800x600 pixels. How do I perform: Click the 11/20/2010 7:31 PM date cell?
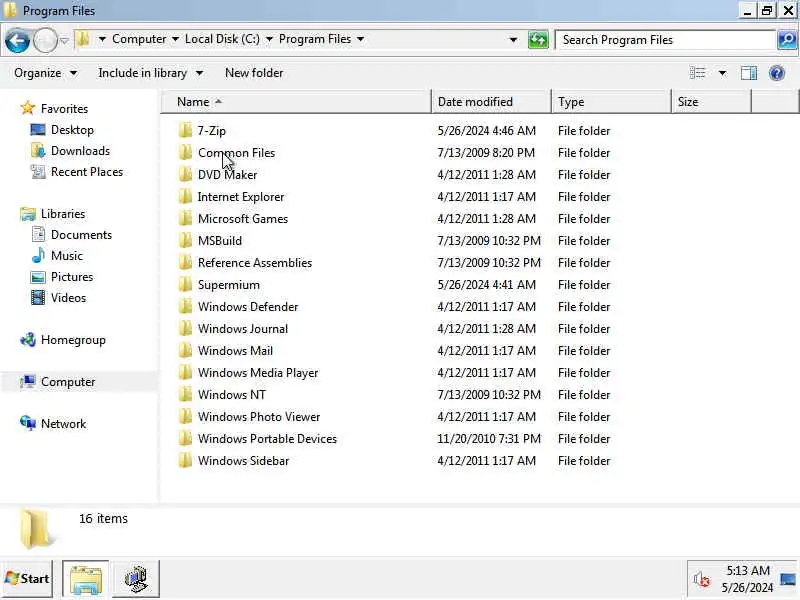point(489,438)
